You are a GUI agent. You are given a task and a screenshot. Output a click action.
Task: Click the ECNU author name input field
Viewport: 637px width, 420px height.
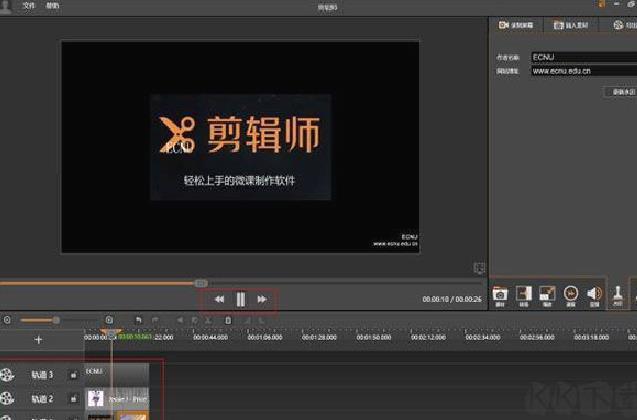pos(584,57)
